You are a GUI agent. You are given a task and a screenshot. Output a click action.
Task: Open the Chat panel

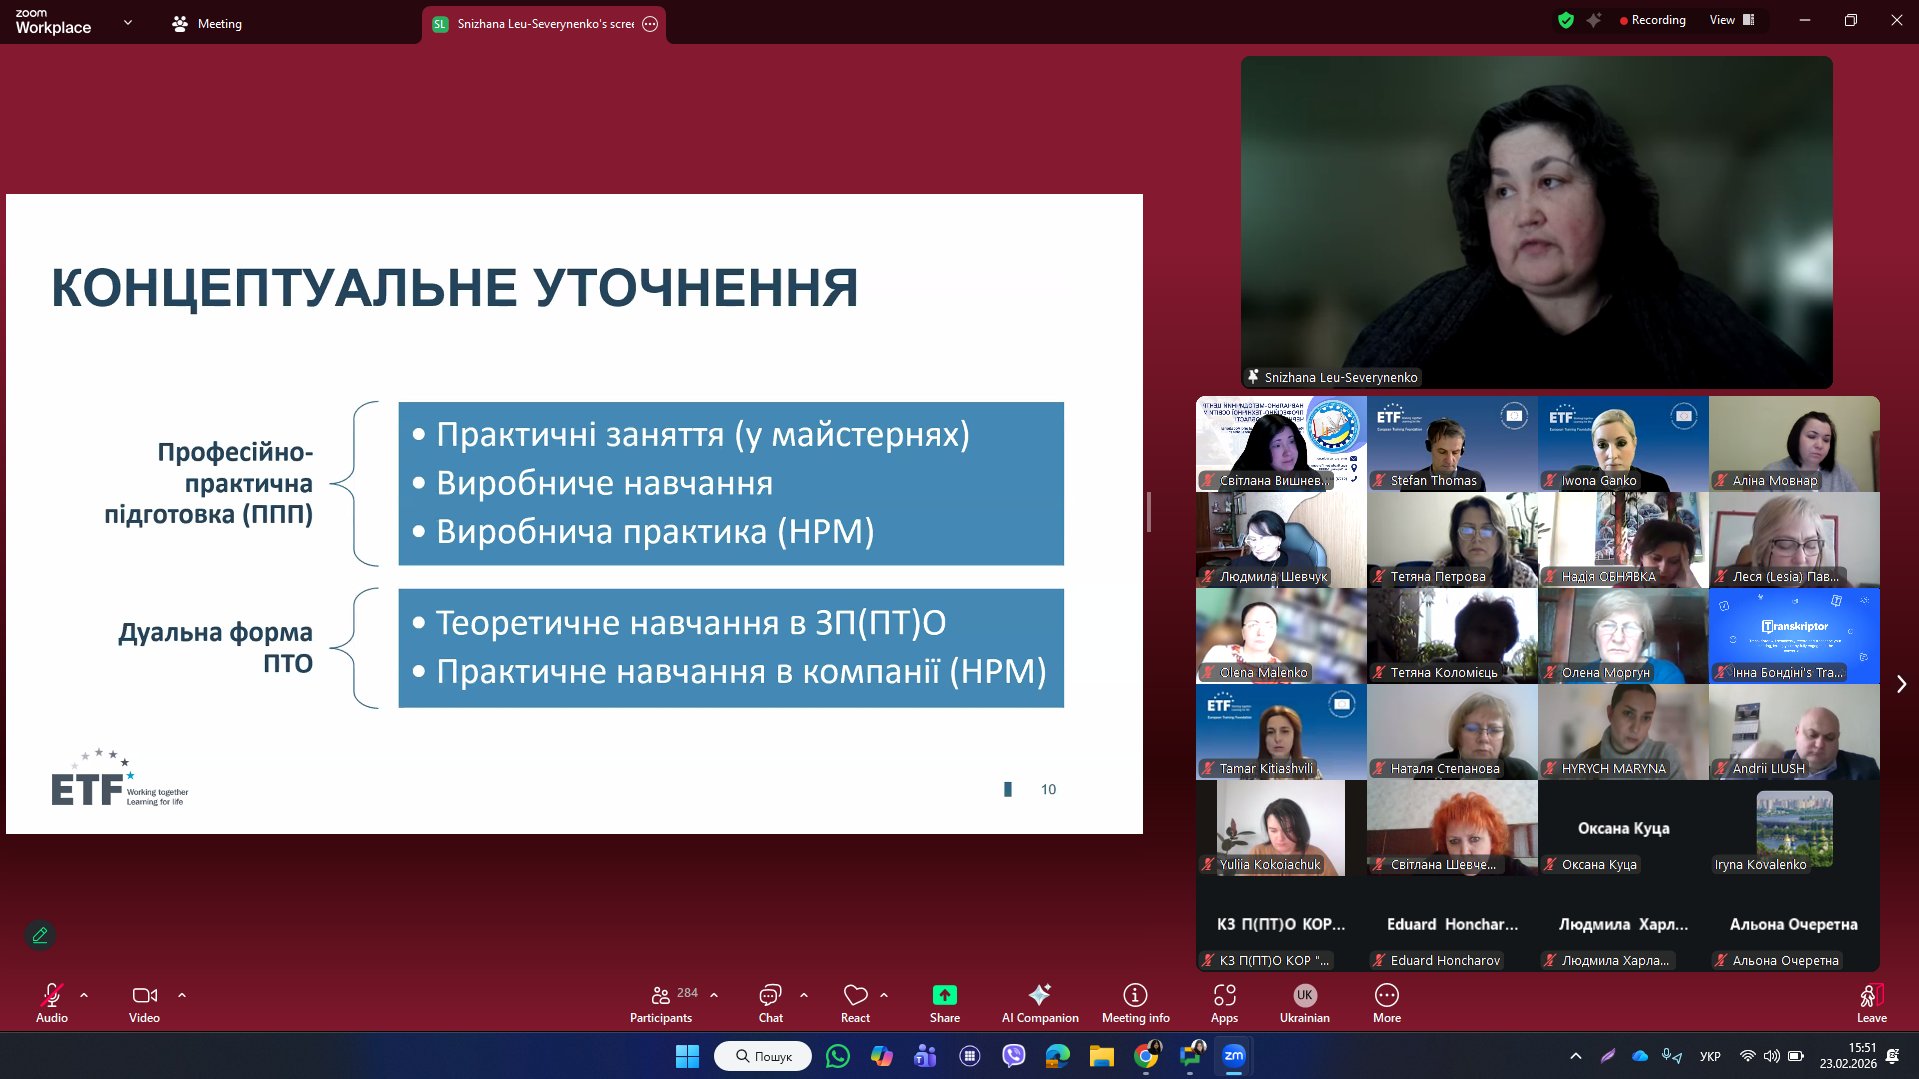[x=770, y=1002]
